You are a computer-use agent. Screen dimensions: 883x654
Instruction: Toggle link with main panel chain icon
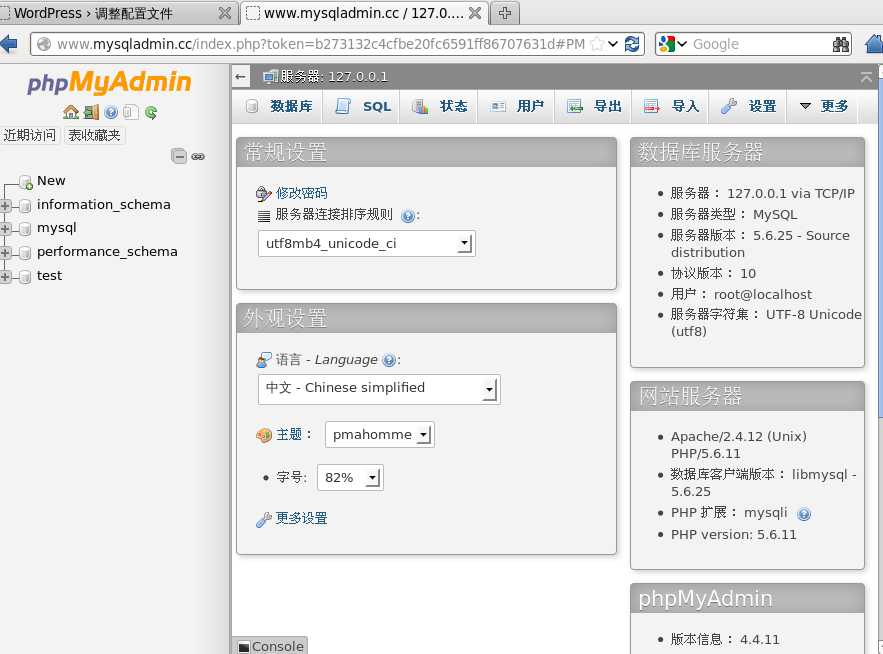198,157
